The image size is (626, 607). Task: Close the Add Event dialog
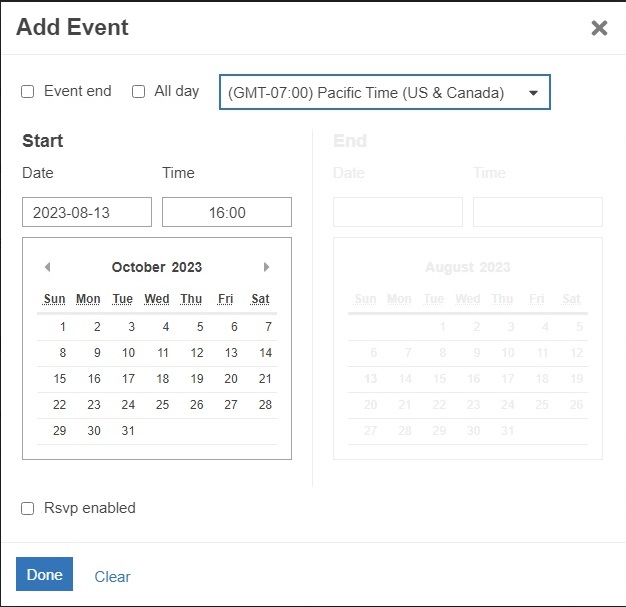599,28
